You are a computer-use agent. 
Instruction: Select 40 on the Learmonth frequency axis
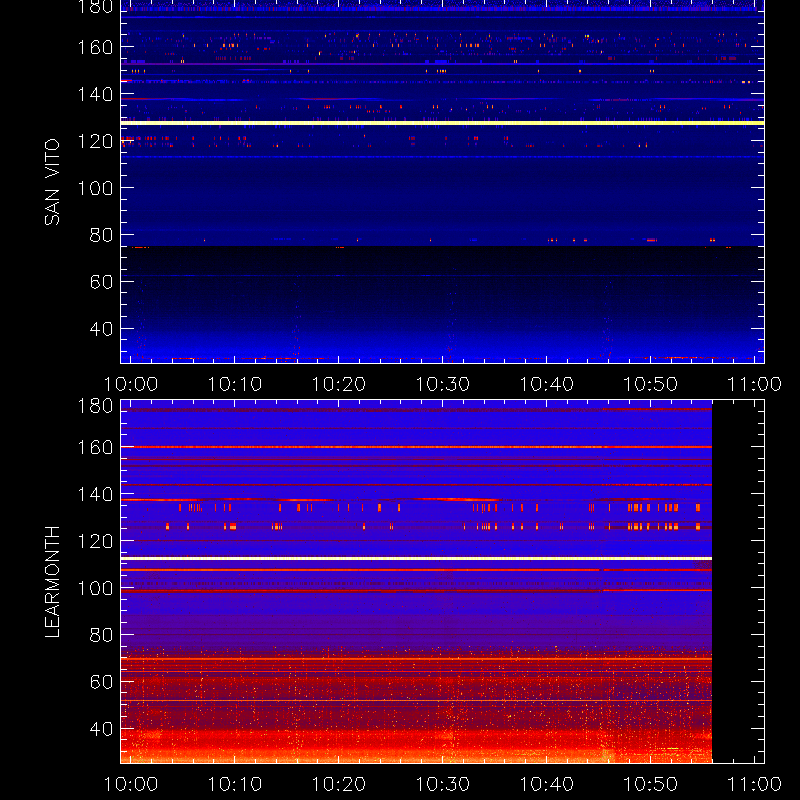tap(101, 729)
